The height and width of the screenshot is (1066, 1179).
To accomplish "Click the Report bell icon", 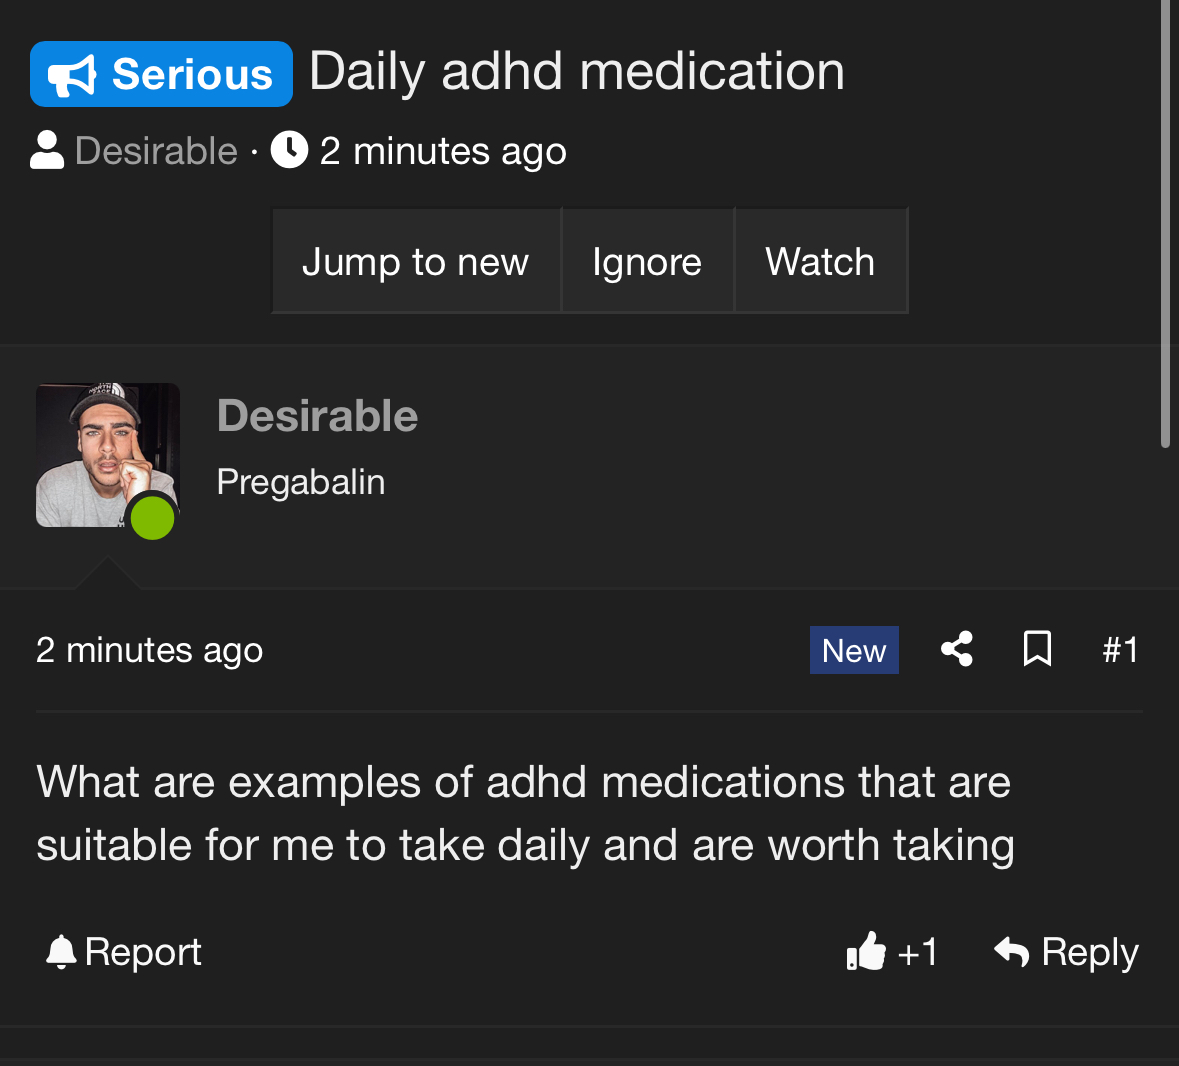I will [61, 952].
